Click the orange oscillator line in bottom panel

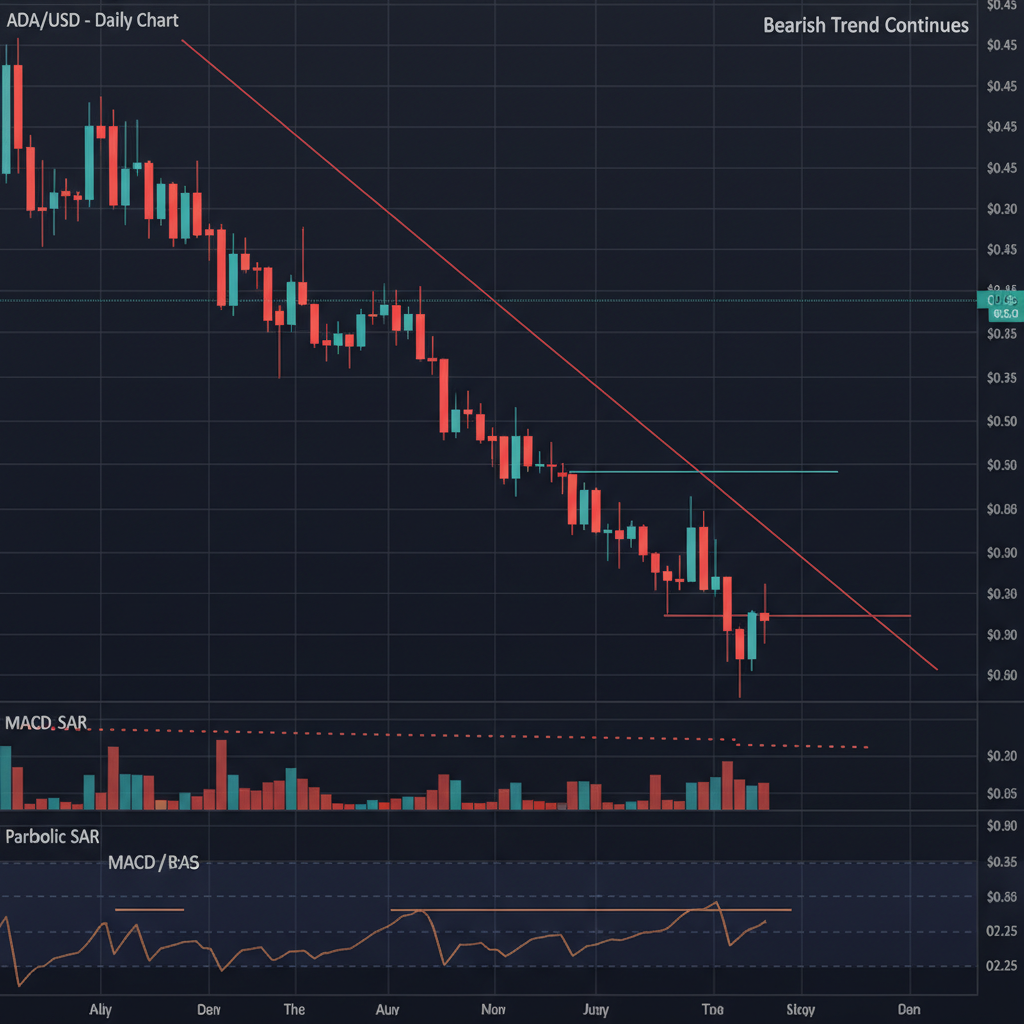[x=300, y=953]
